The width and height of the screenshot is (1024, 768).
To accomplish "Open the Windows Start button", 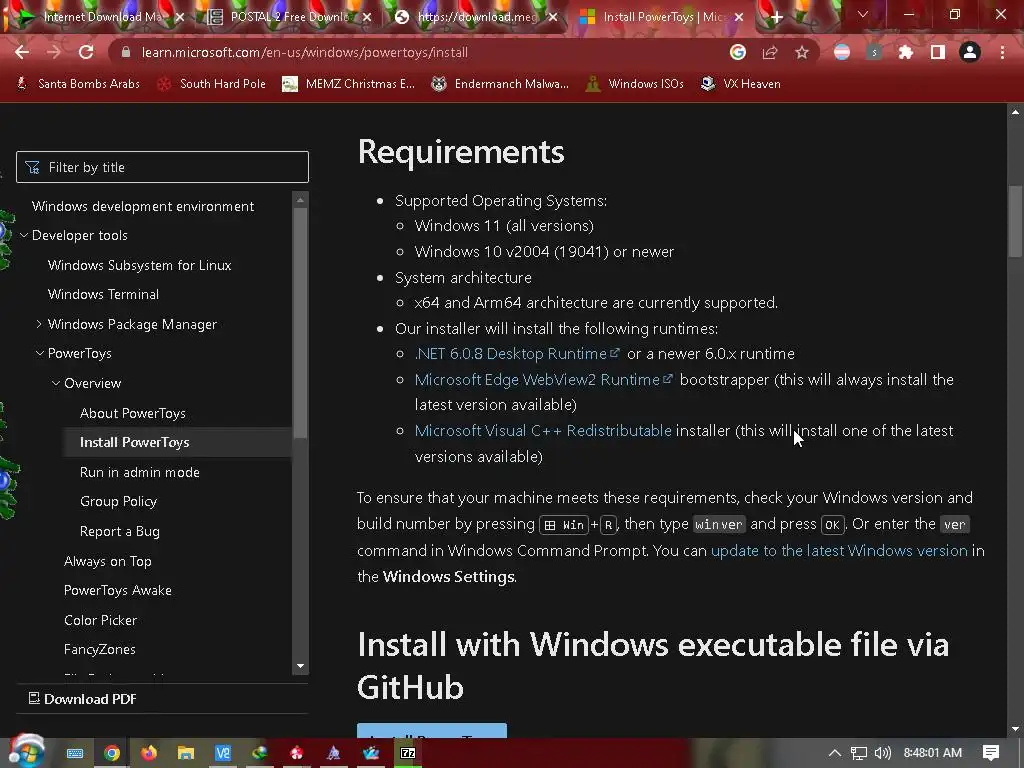I will pyautogui.click(x=26, y=752).
